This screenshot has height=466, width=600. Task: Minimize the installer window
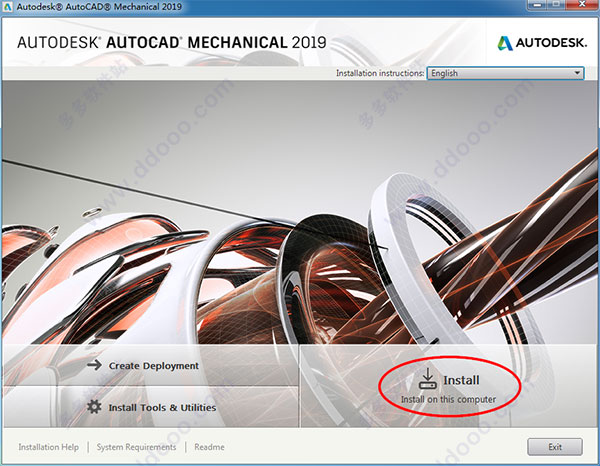(538, 5)
